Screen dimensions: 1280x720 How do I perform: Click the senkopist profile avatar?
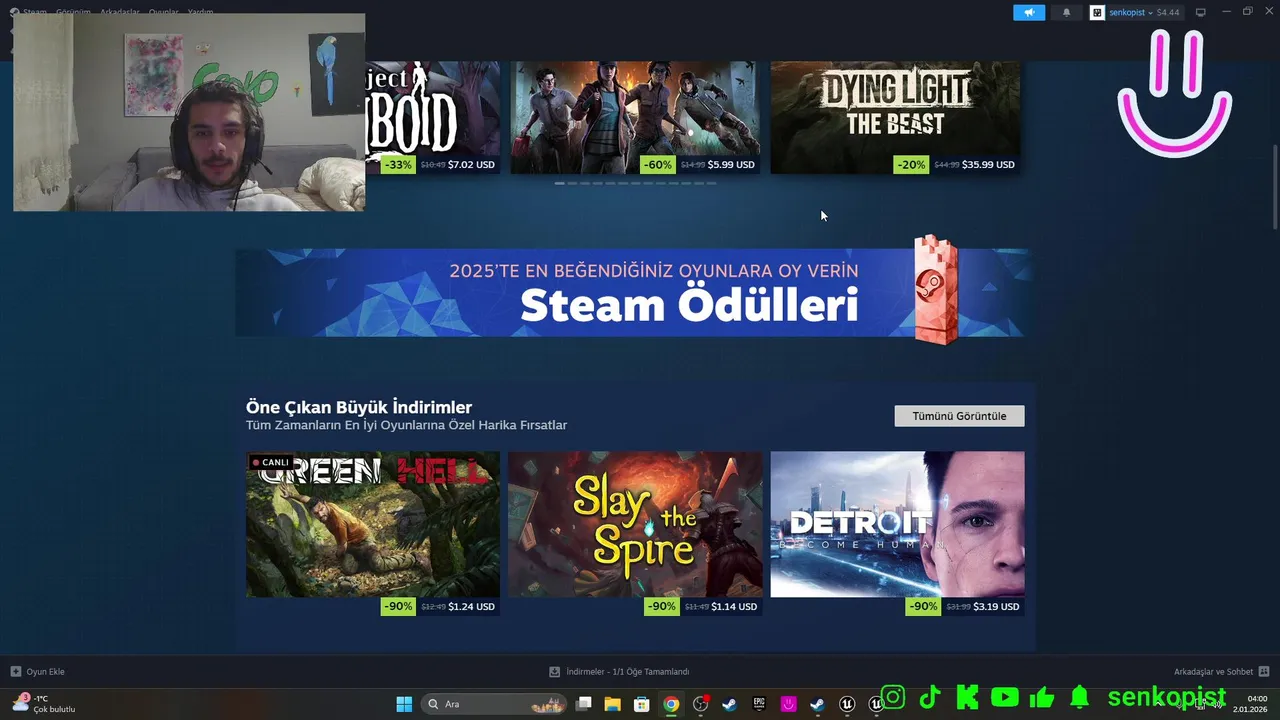1097,12
